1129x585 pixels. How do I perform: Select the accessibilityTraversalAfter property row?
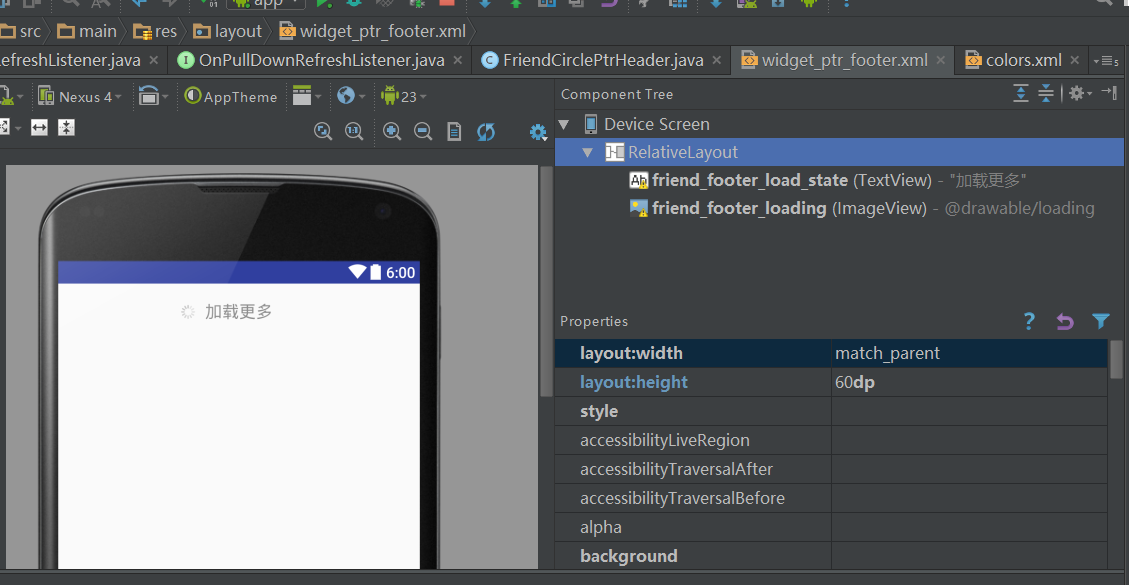click(x=831, y=469)
